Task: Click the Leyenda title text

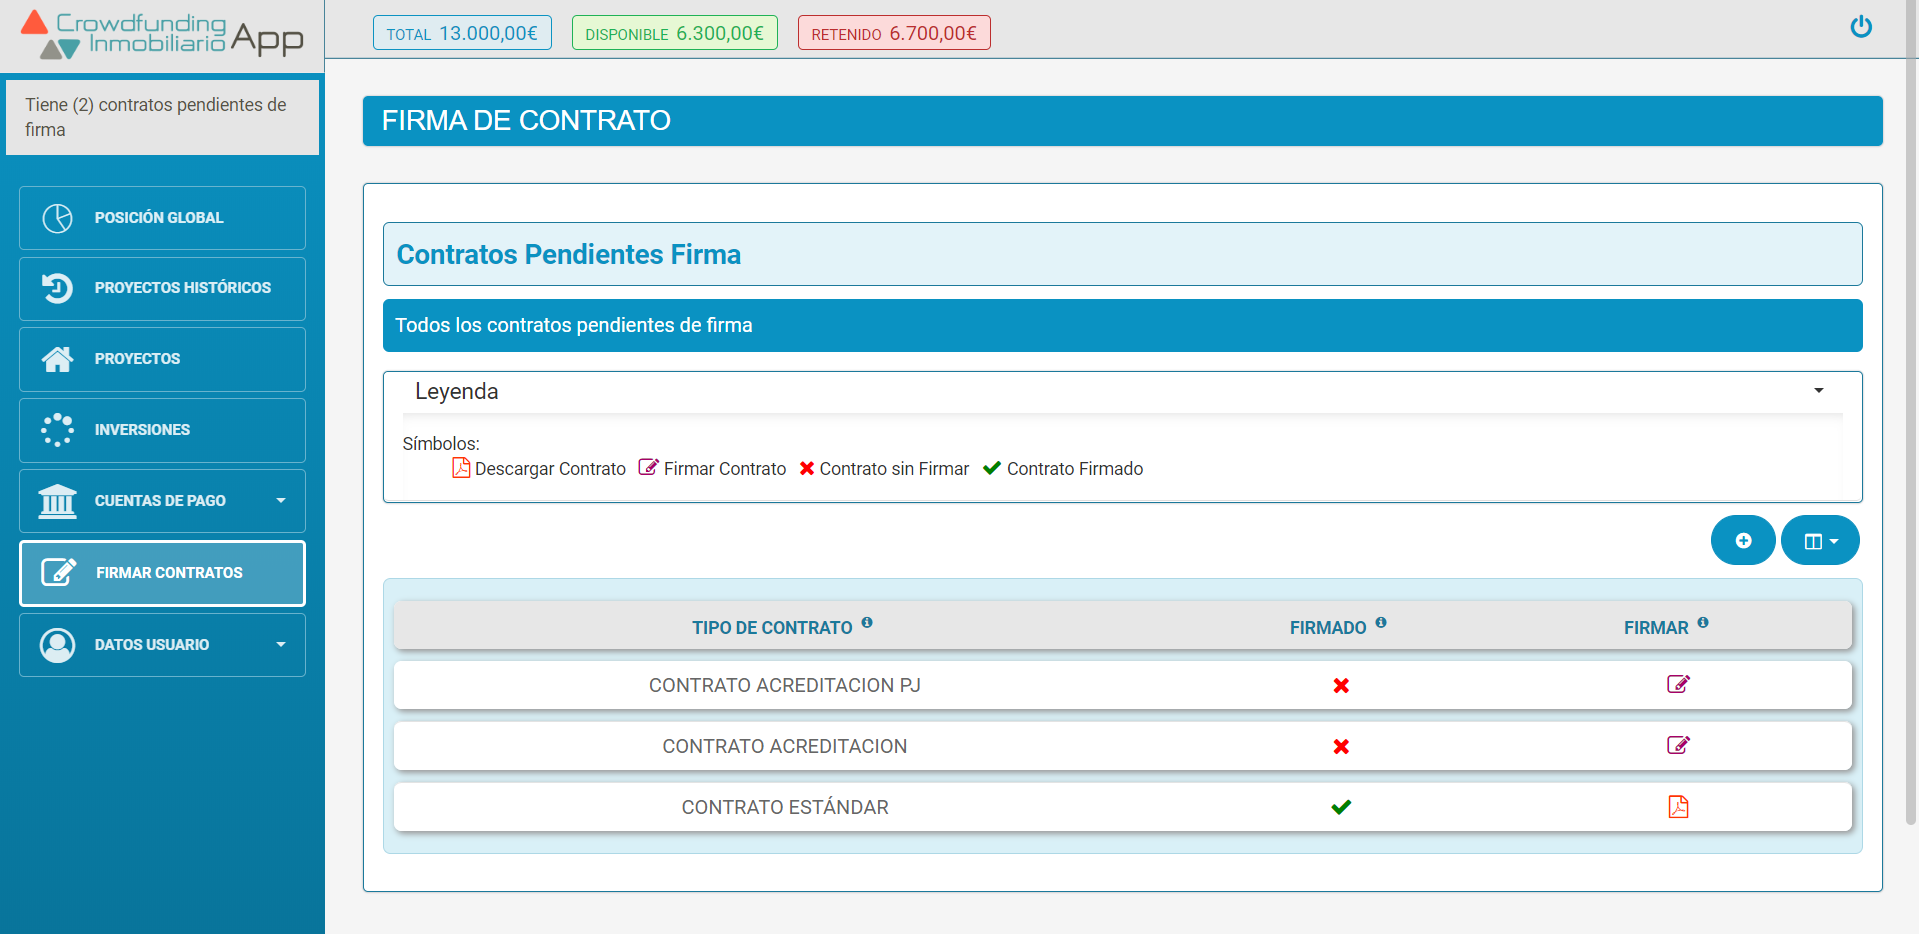Action: [x=457, y=391]
